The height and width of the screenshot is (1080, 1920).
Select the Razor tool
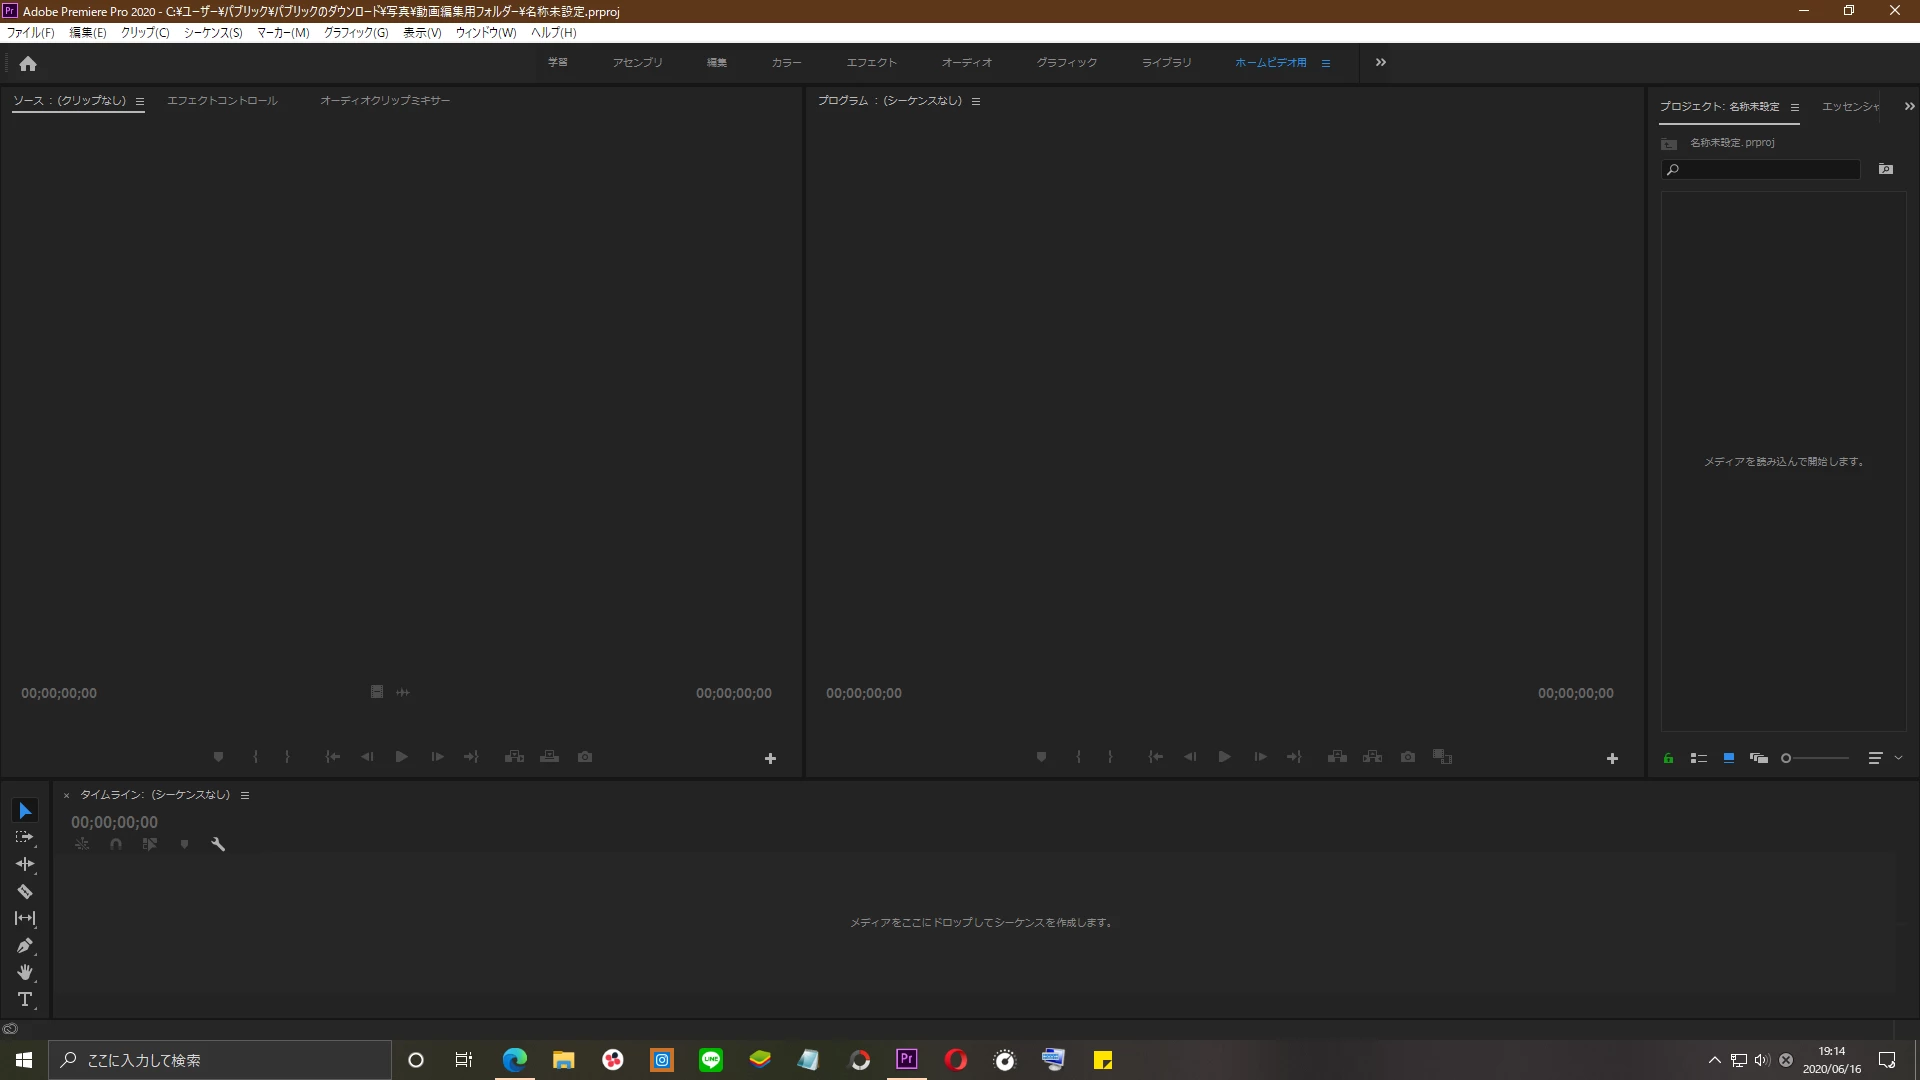(25, 891)
